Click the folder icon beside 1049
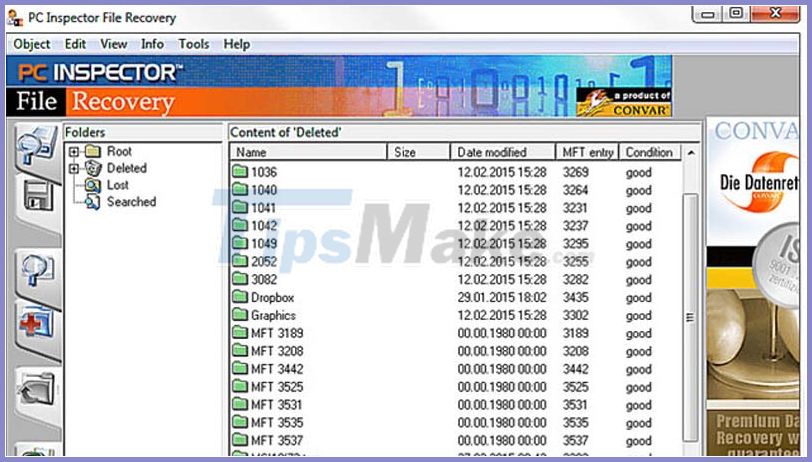Screen dimensions: 812x462 (240, 243)
